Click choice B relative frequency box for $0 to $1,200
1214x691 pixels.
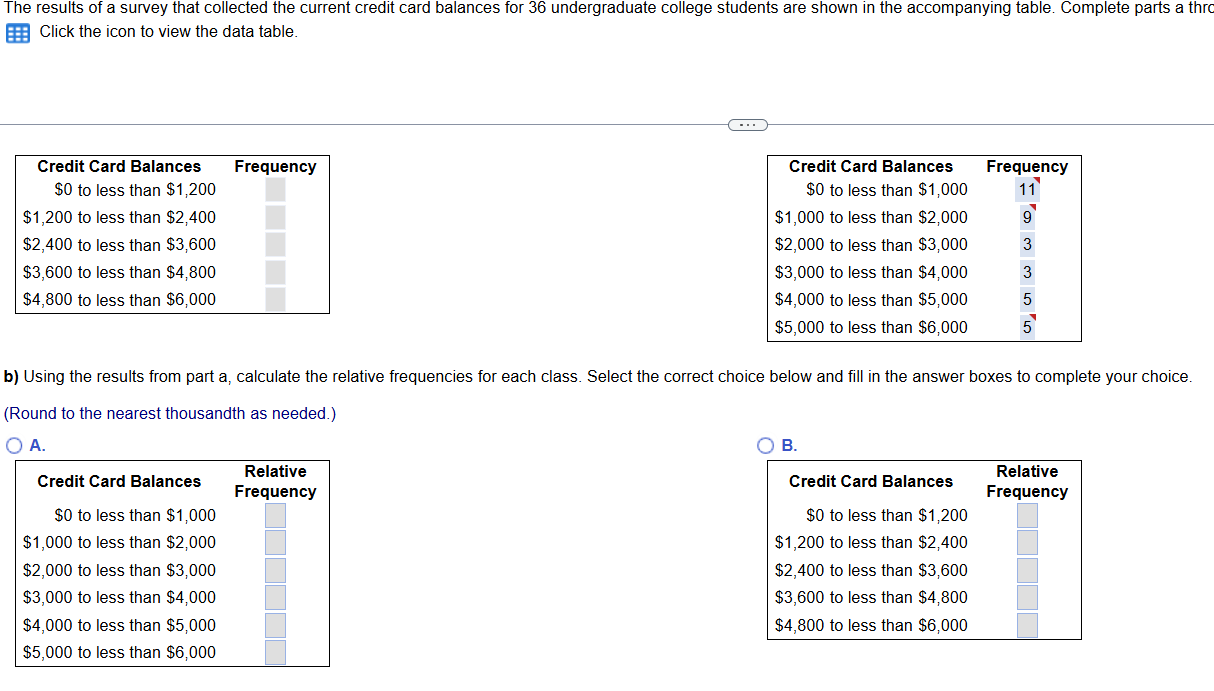coord(1027,515)
